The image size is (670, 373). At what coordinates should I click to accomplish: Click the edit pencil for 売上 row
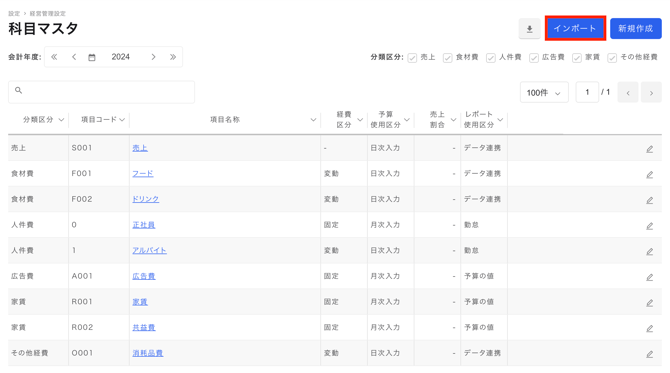tap(649, 149)
